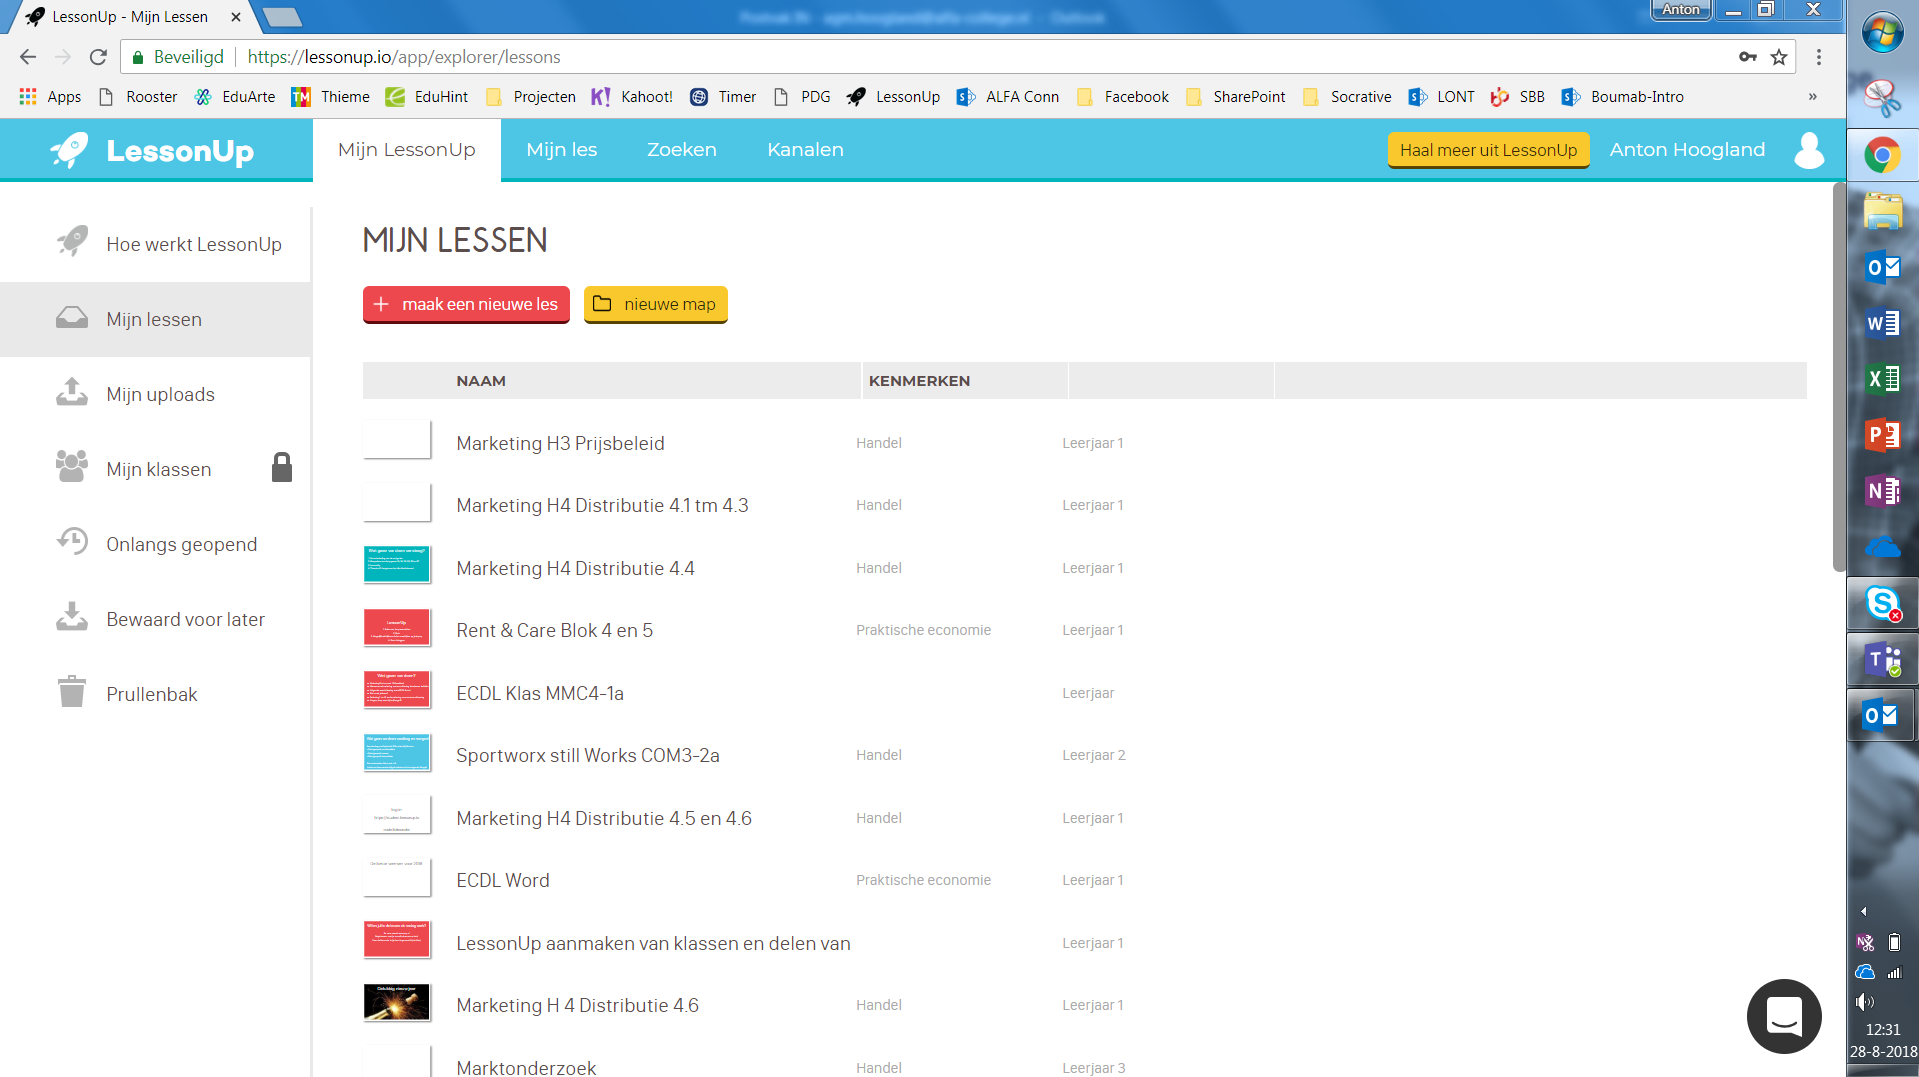Image resolution: width=1919 pixels, height=1077 pixels.
Task: Toggle the bookmark star in the address bar
Action: point(1779,57)
